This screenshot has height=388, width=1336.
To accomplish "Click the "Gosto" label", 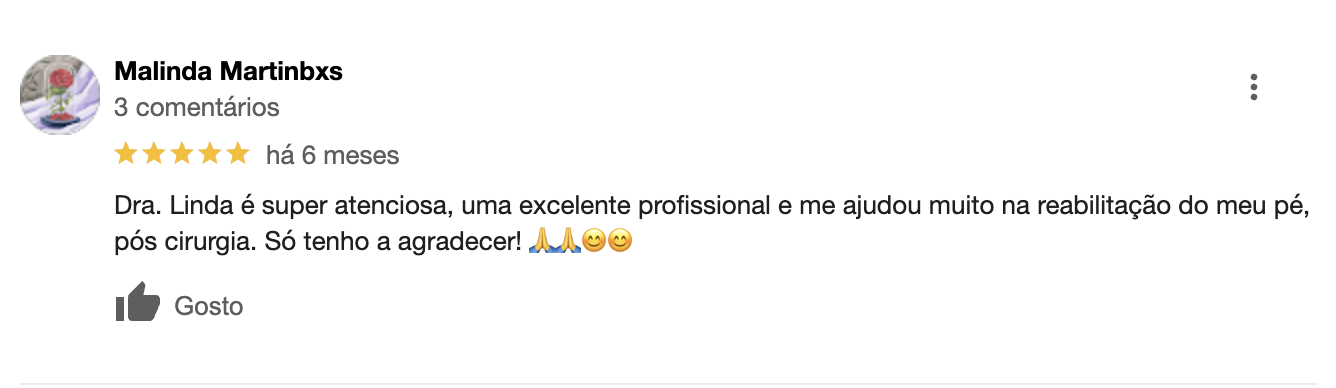I will pyautogui.click(x=209, y=306).
